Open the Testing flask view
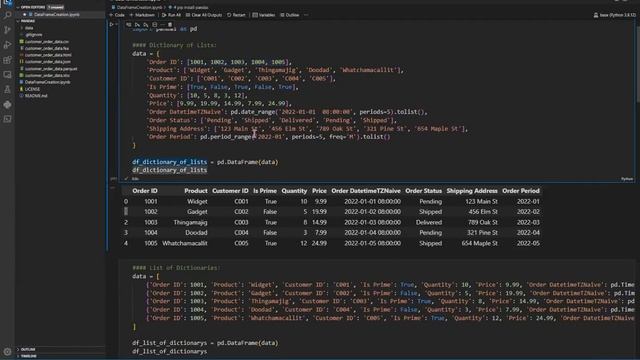Image resolution: width=640 pixels, height=360 pixels. click(x=7, y=89)
